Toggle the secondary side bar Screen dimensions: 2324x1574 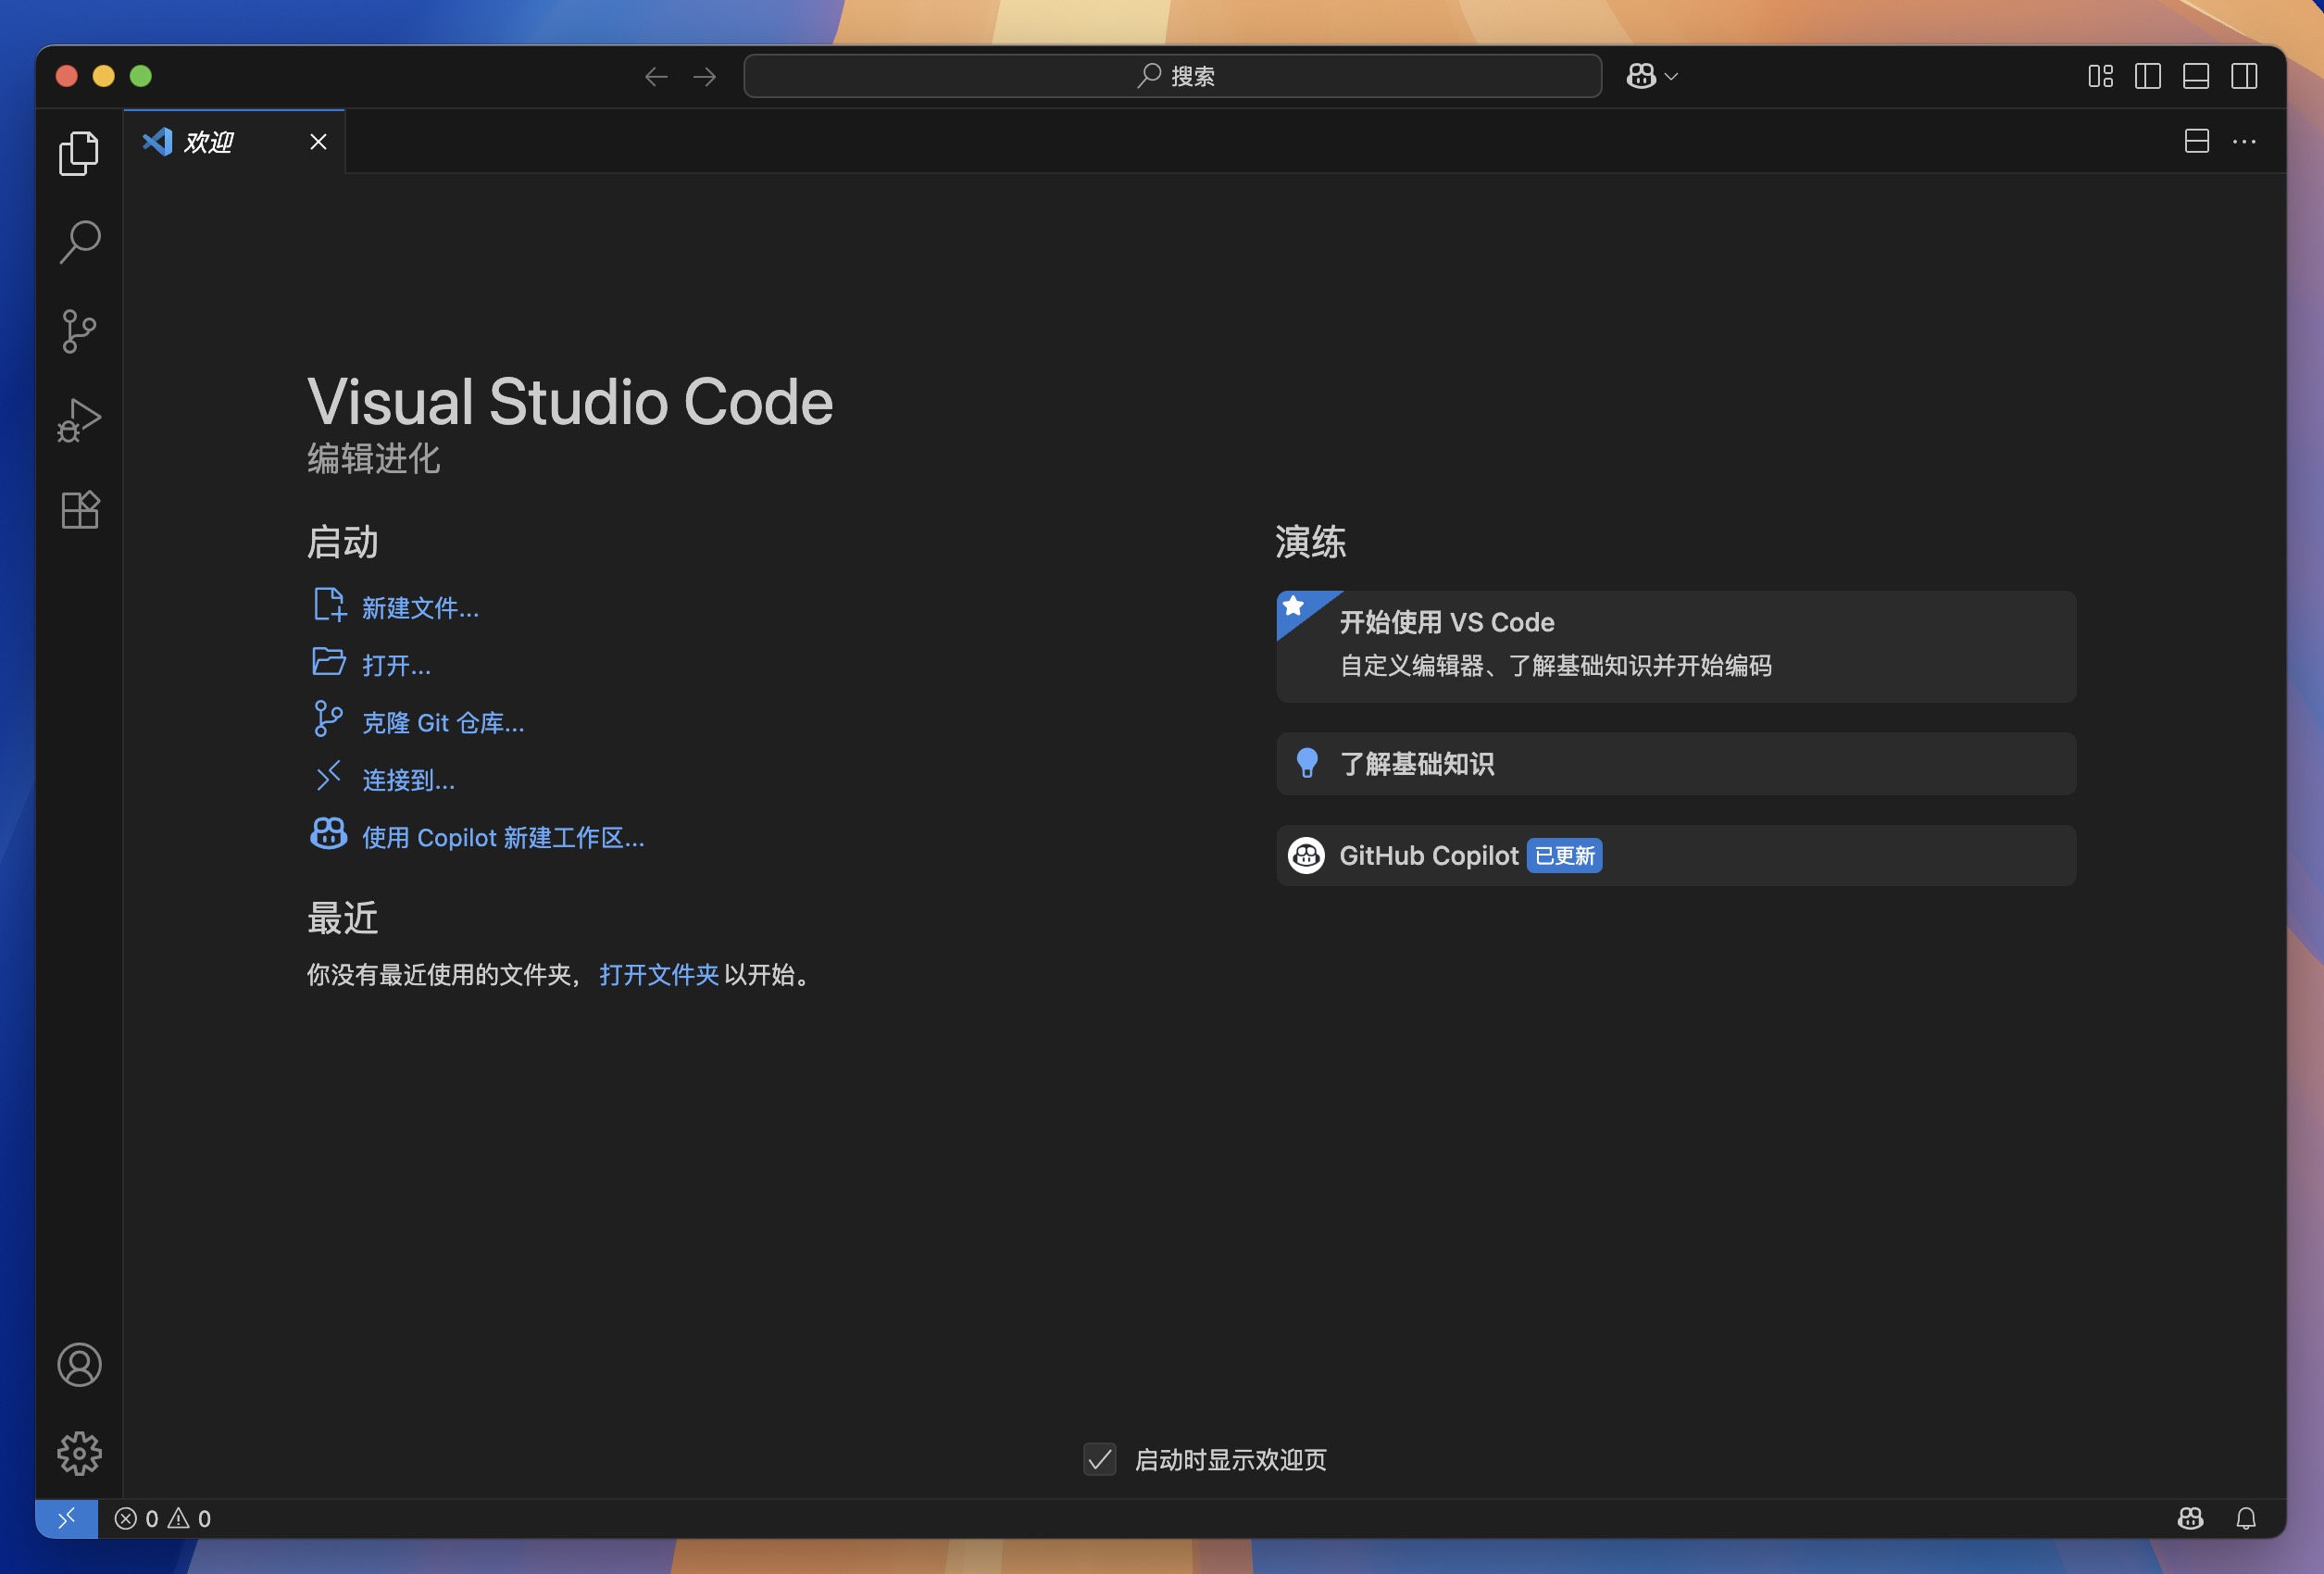point(2244,76)
